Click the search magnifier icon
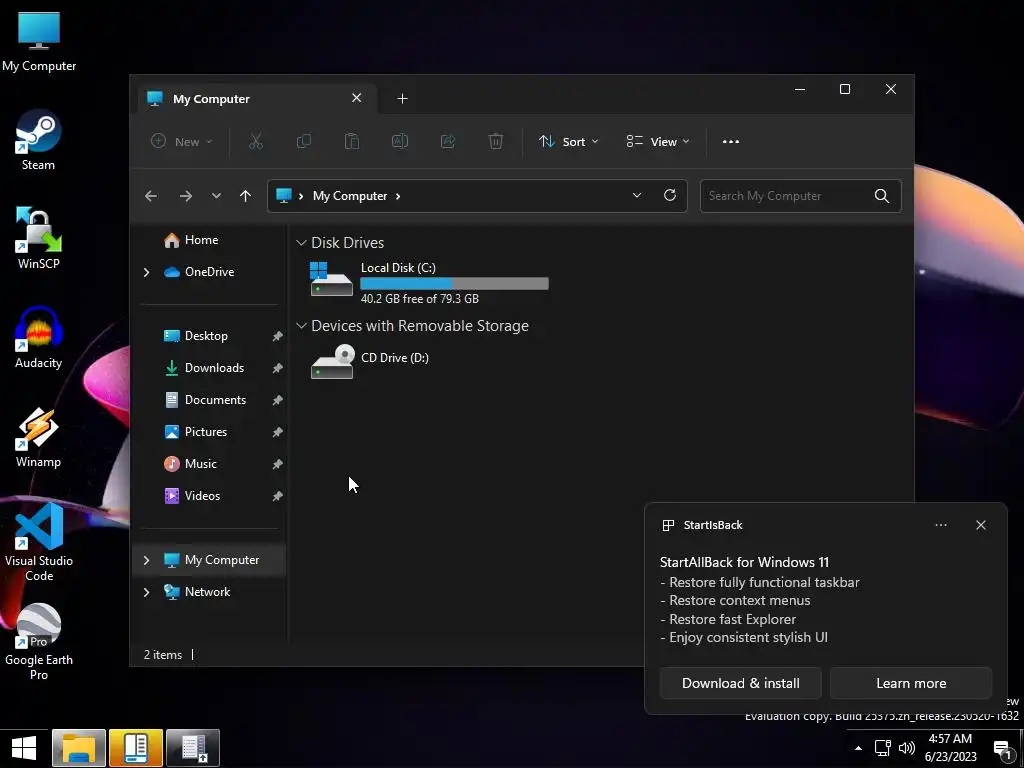 pyautogui.click(x=882, y=196)
